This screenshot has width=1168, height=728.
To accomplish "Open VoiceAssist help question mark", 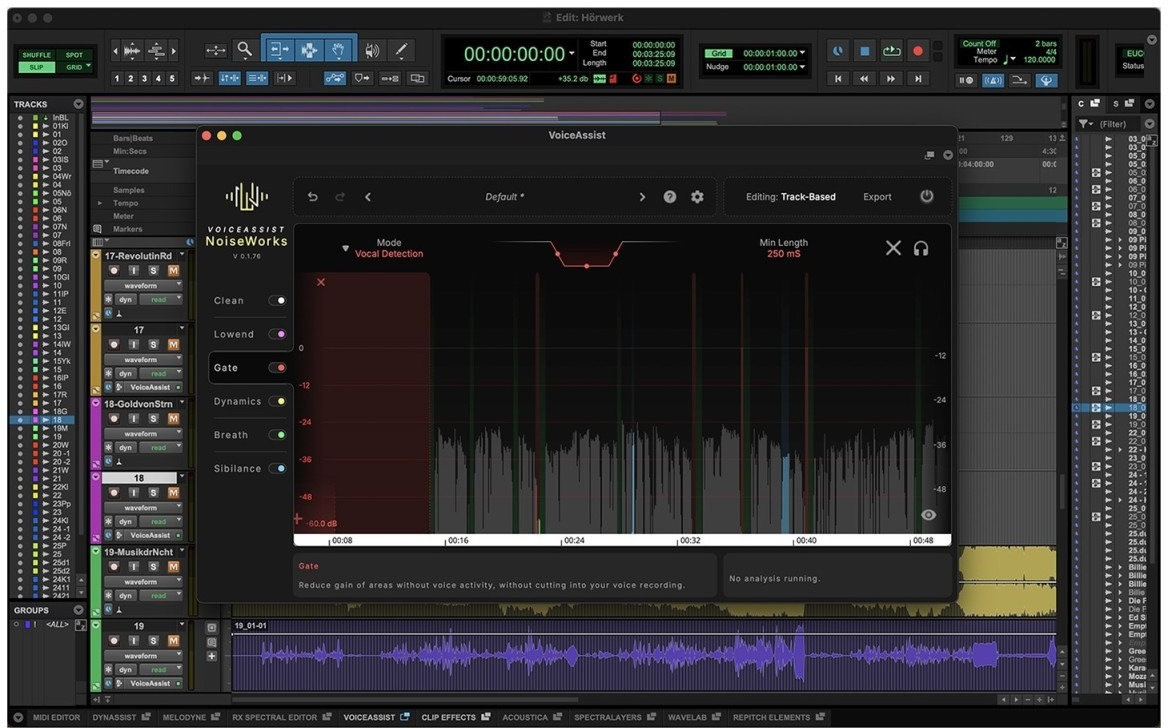I will click(x=670, y=197).
